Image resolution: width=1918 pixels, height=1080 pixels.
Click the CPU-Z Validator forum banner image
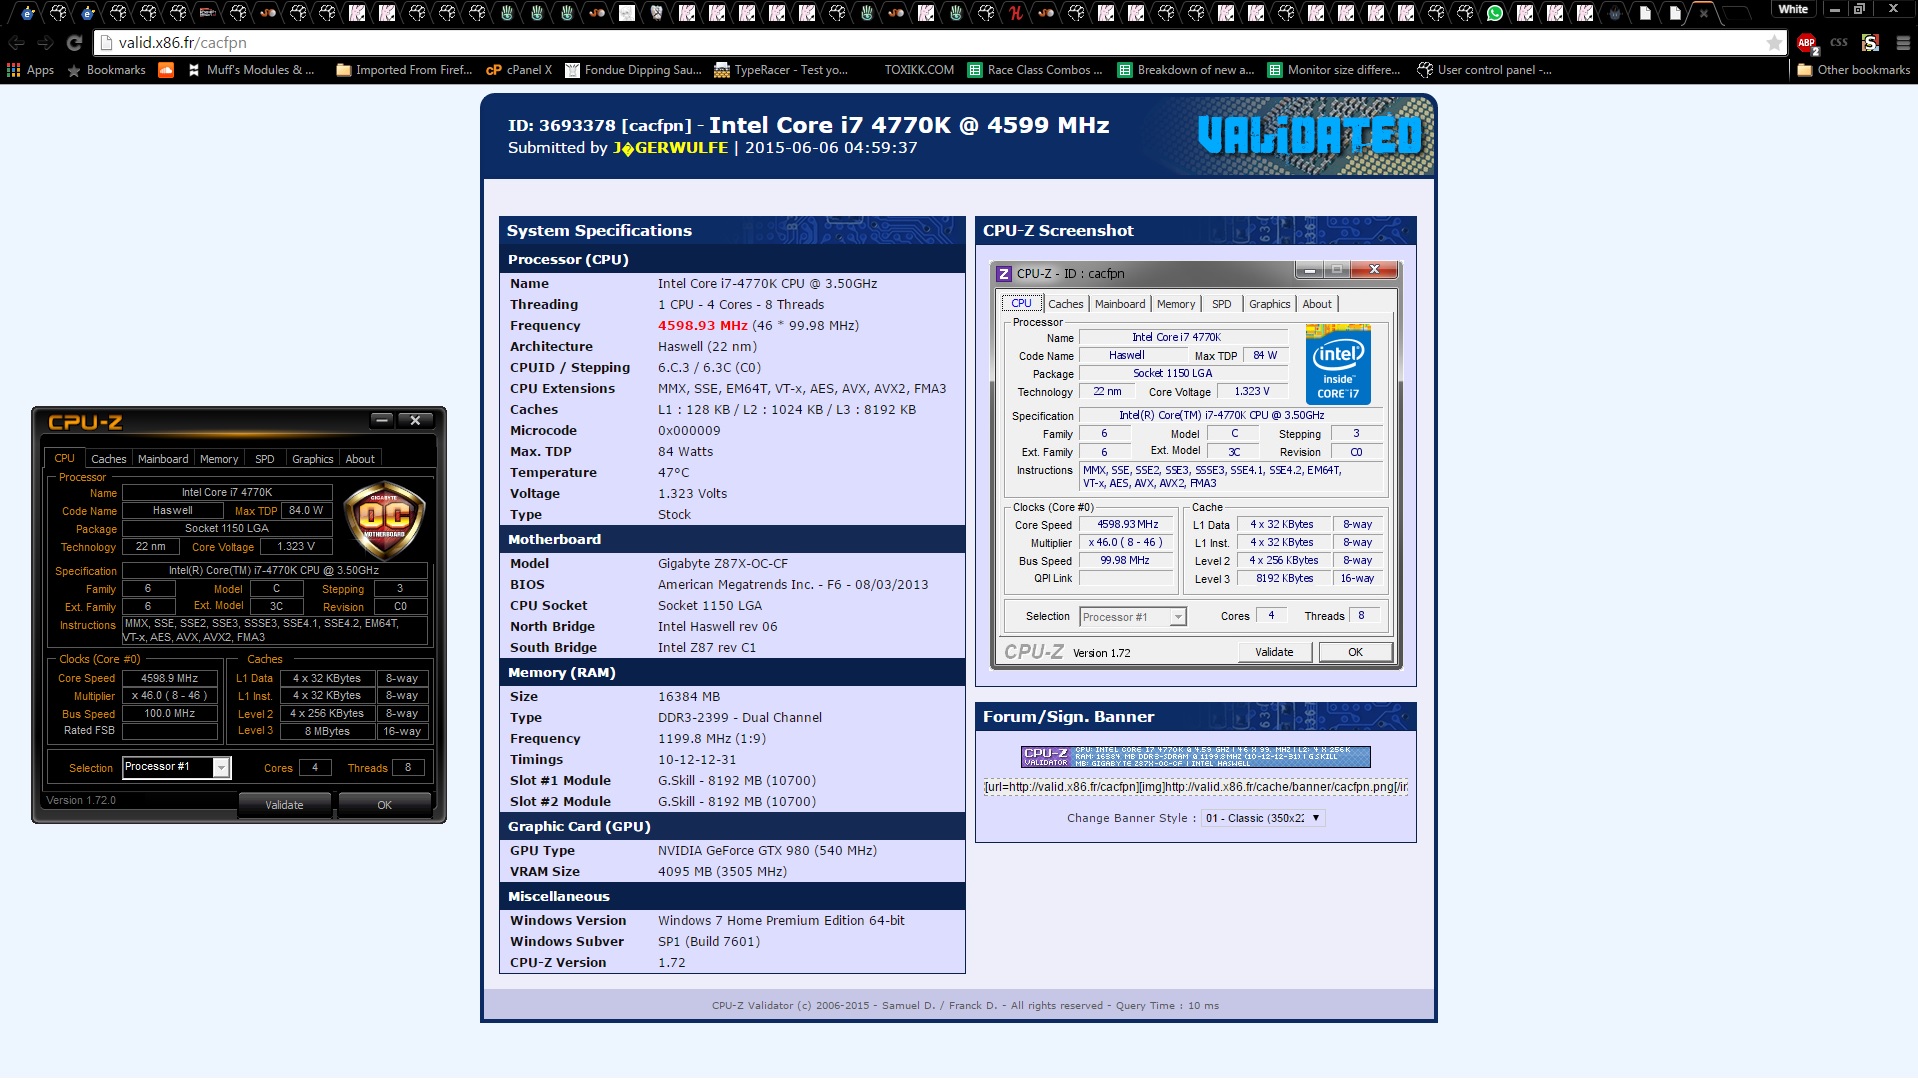click(1195, 757)
